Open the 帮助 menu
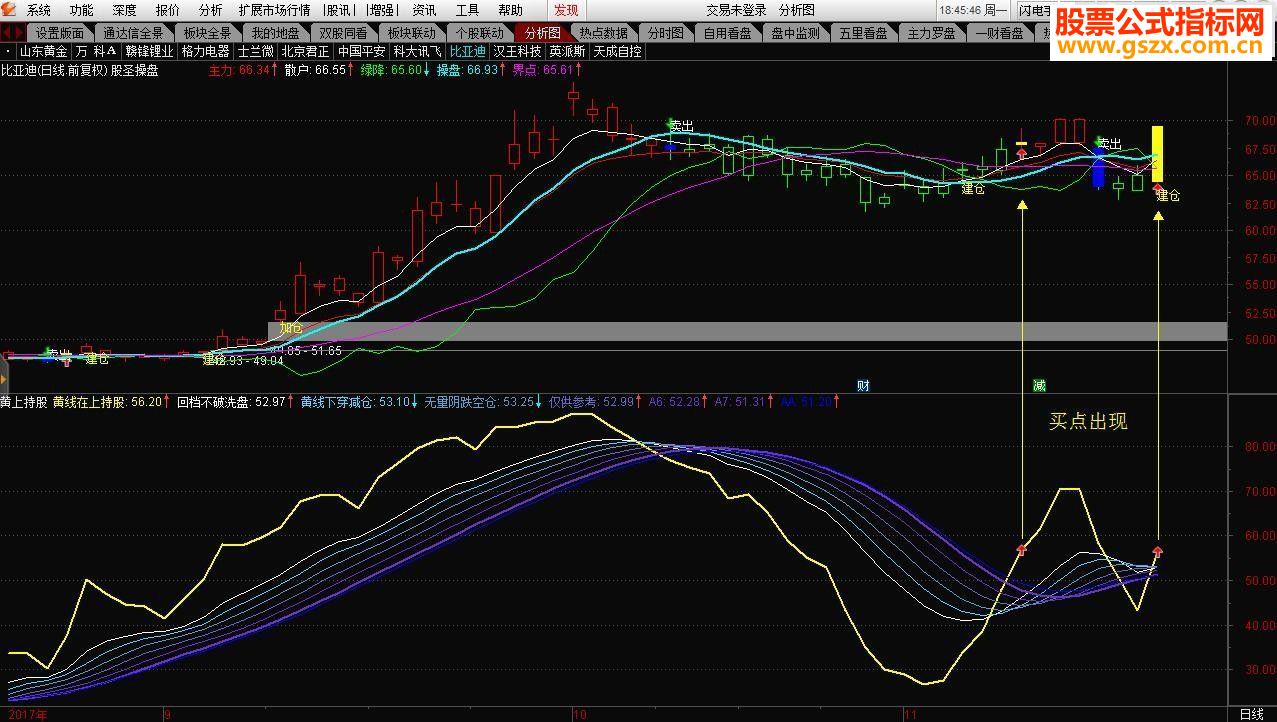The height and width of the screenshot is (722, 1277). (510, 10)
